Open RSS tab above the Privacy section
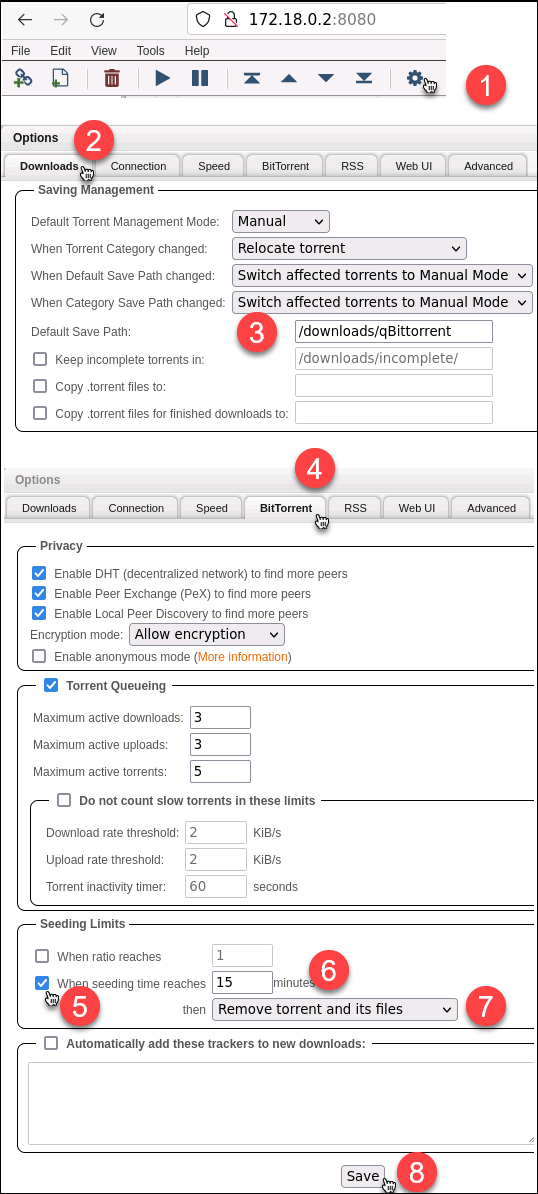The width and height of the screenshot is (538, 1194). (x=355, y=508)
